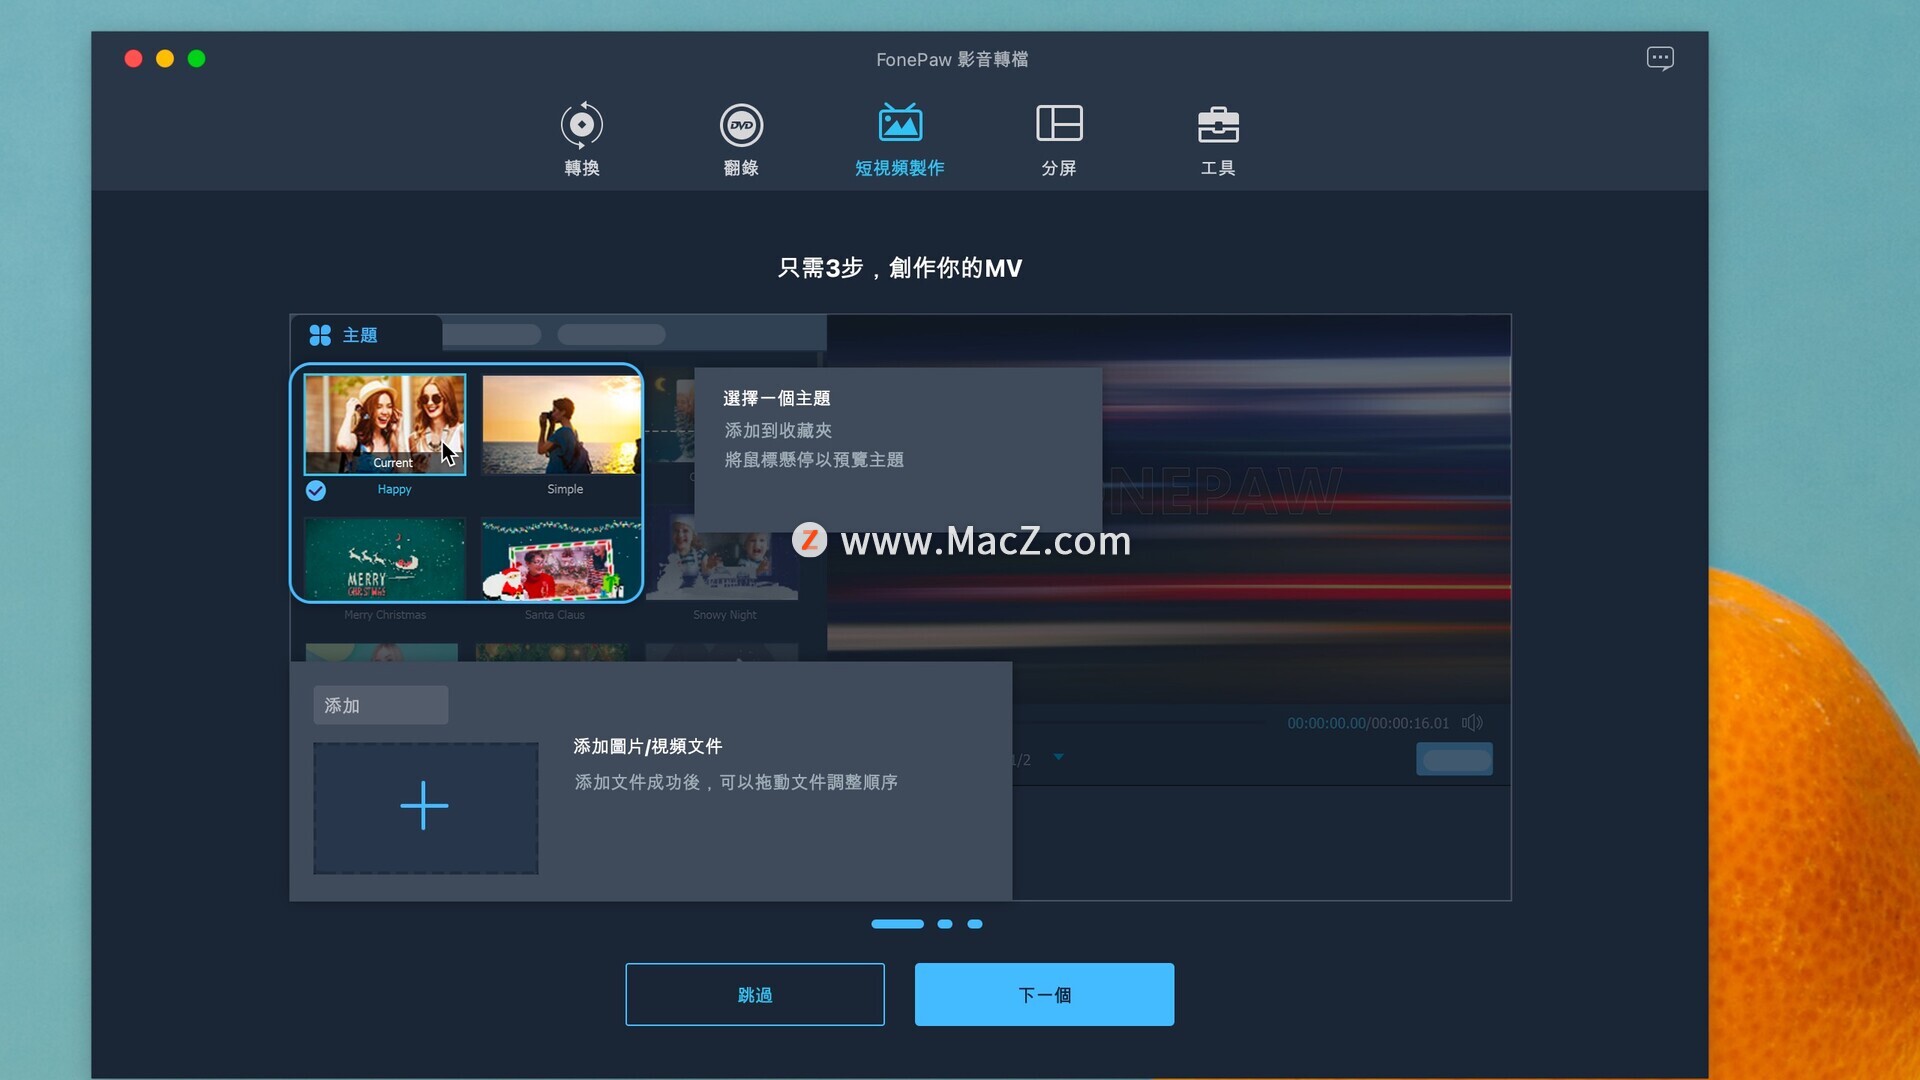The image size is (1920, 1080).
Task: Go to the first tutorial page indicator
Action: point(897,924)
